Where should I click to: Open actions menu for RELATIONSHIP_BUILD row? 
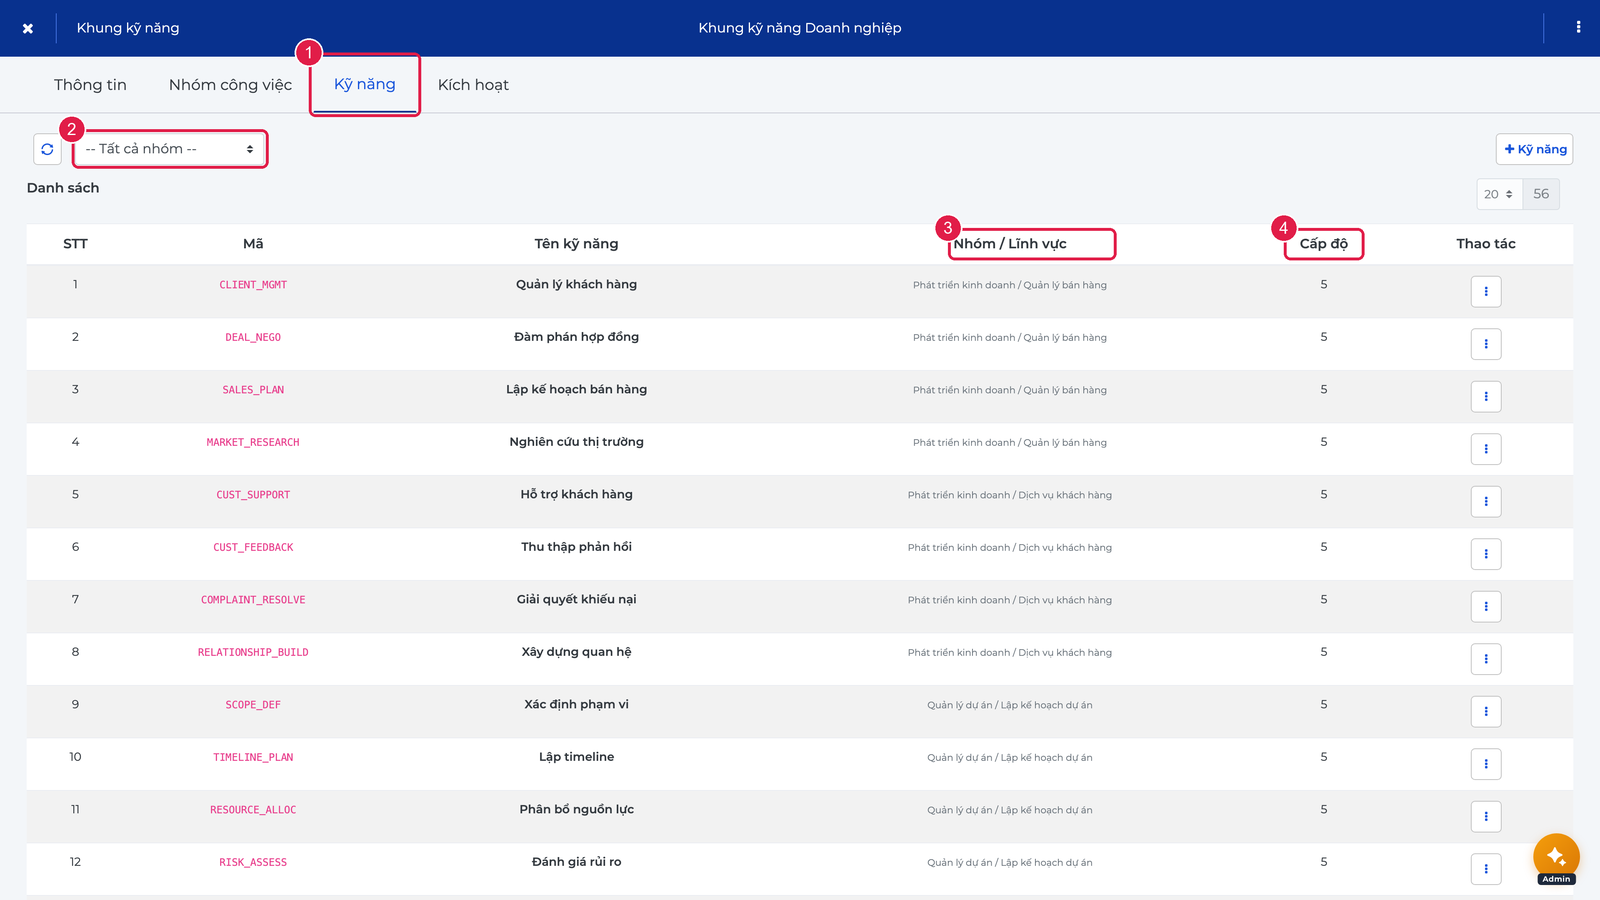[x=1486, y=659]
